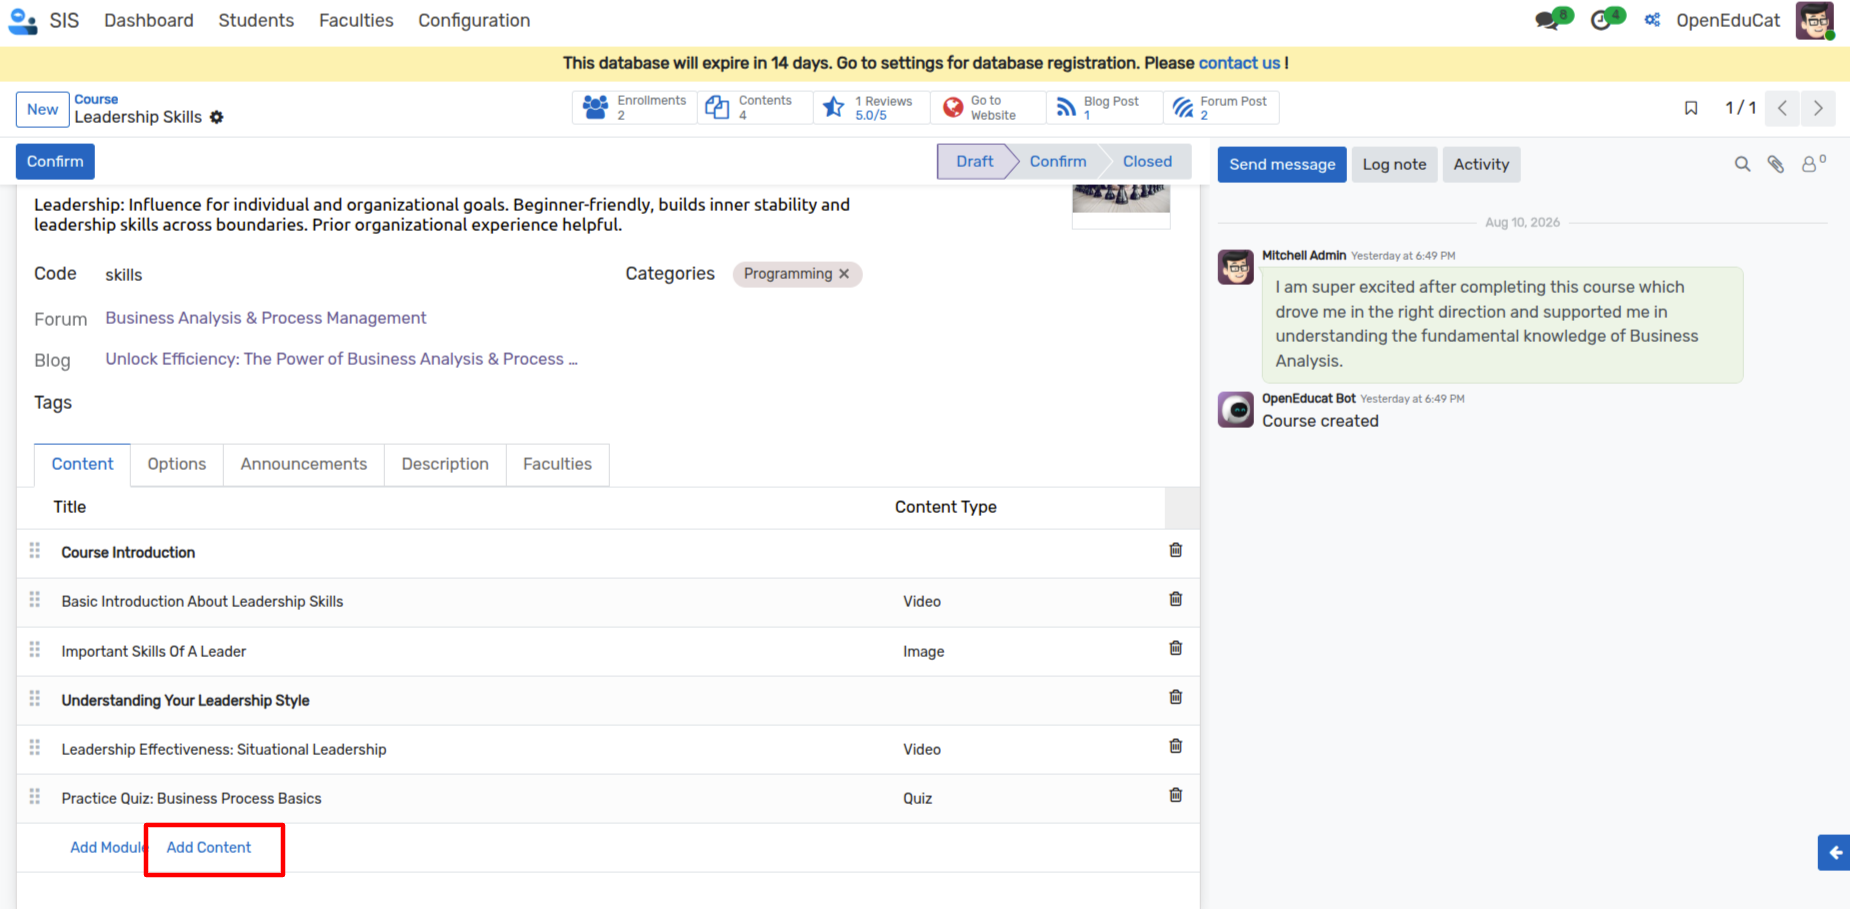Click the Code field value skills

[124, 275]
